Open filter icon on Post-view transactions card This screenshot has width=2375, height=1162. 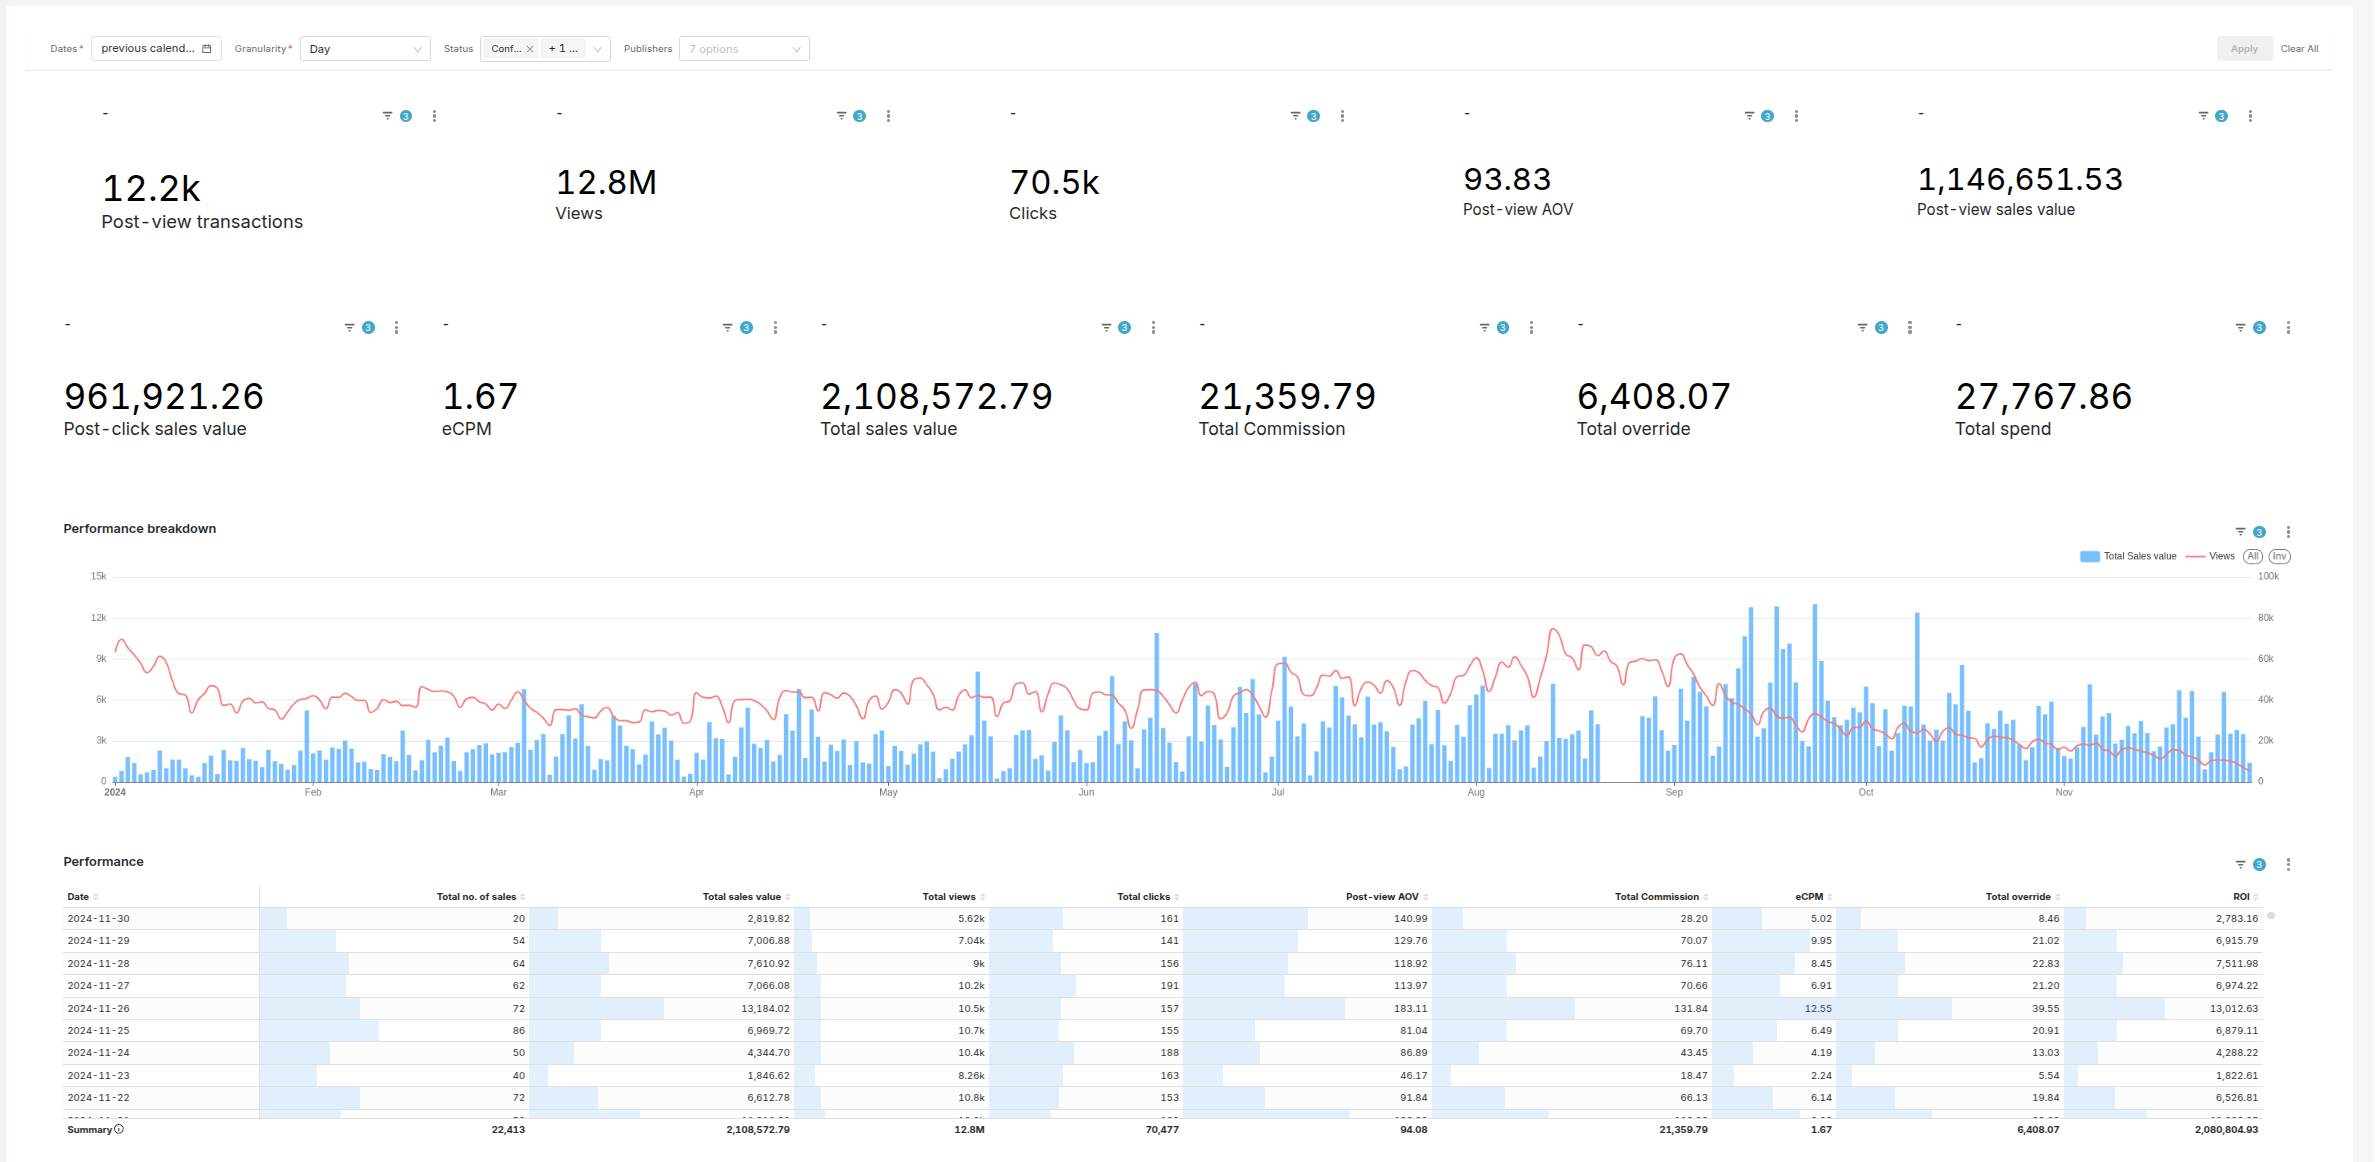point(387,116)
